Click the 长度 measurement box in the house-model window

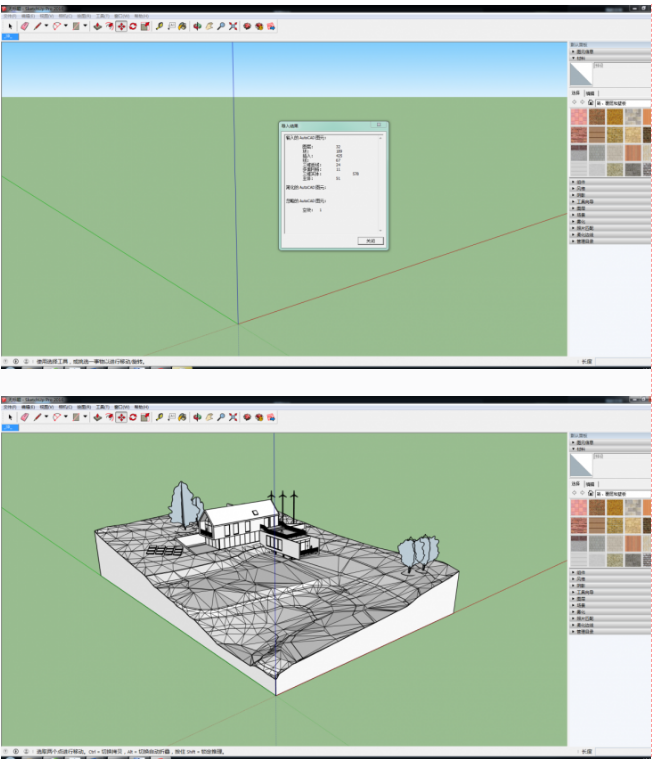pyautogui.click(x=622, y=751)
